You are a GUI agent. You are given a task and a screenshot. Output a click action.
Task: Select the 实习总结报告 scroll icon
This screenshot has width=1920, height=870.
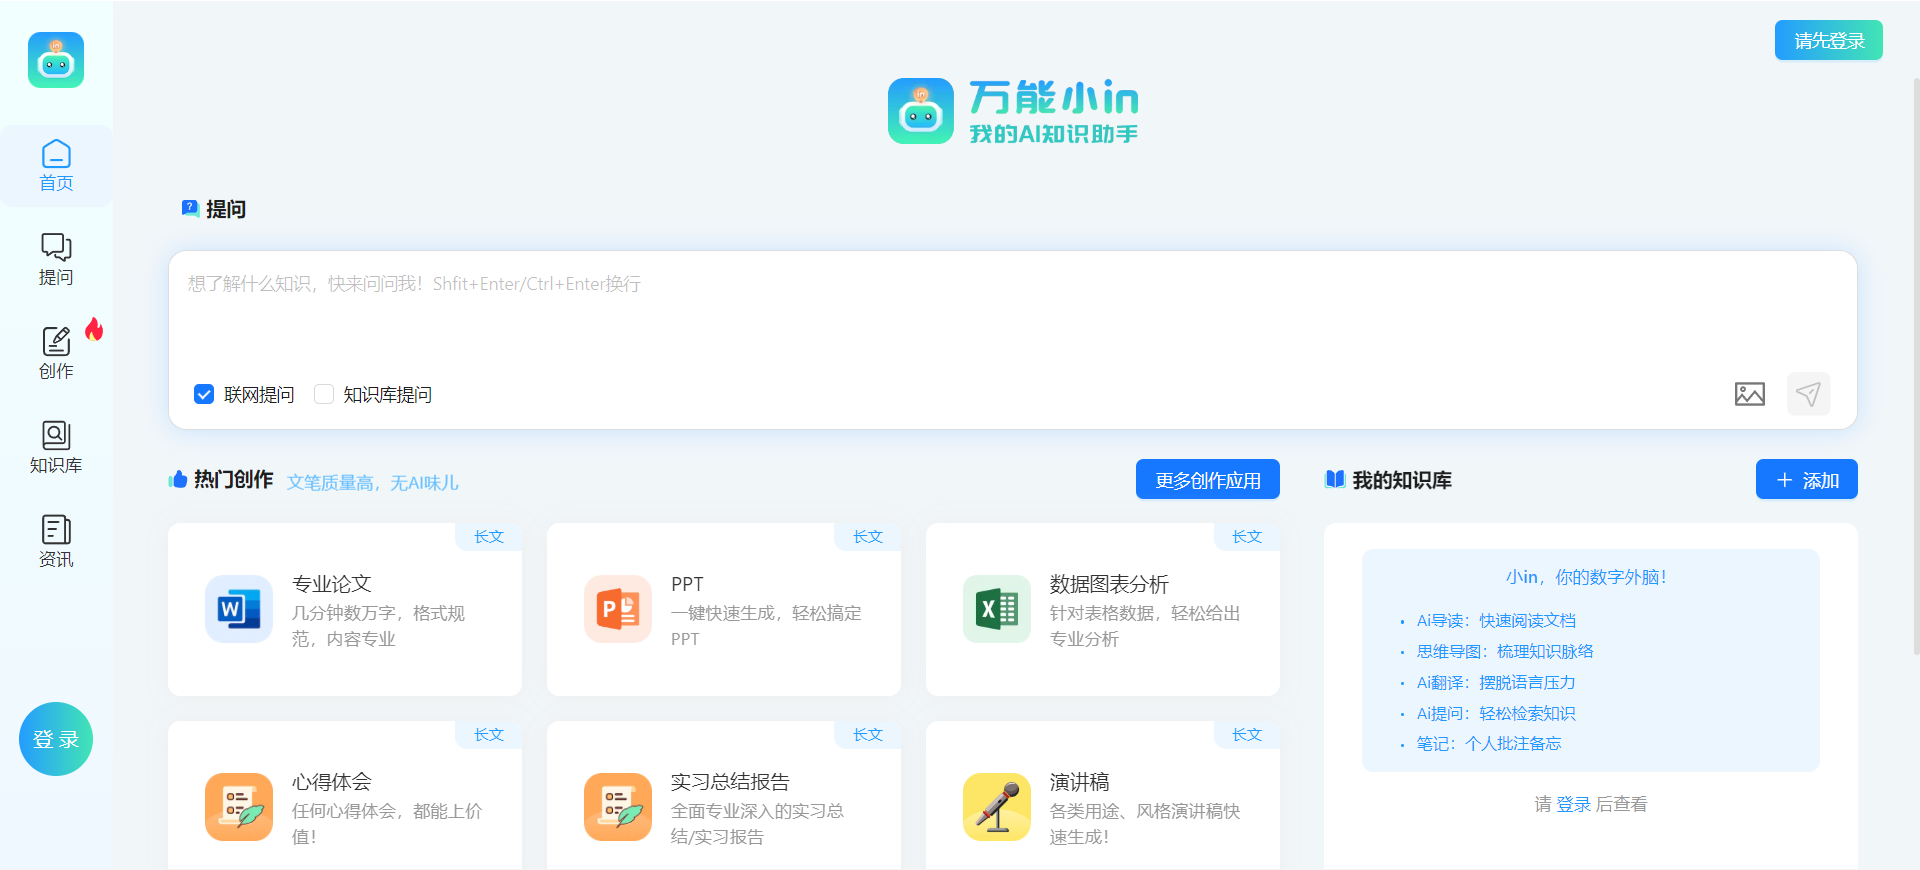pos(618,807)
